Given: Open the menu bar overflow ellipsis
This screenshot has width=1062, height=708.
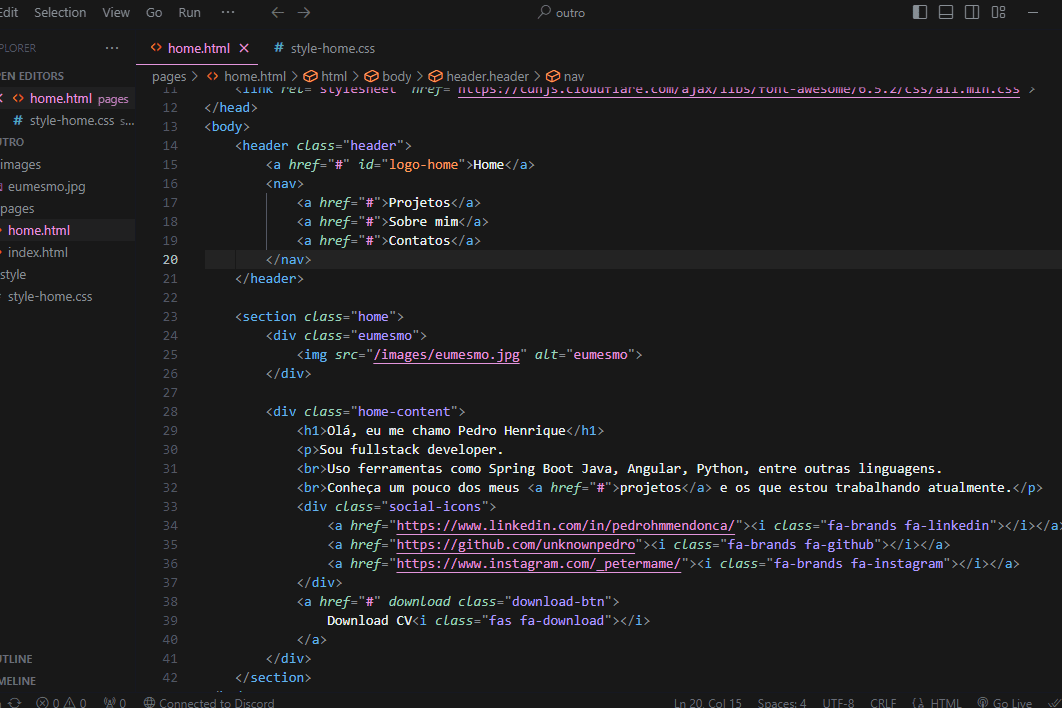Looking at the screenshot, I should tap(228, 12).
